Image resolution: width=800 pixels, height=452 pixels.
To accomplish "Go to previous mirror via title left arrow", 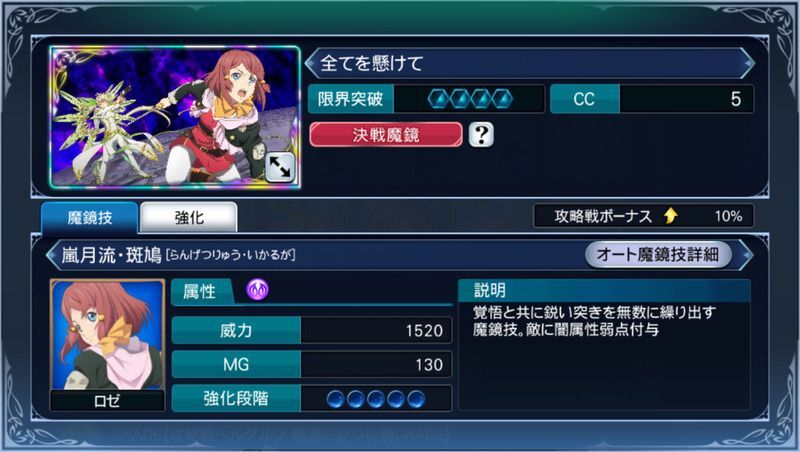I will point(311,63).
